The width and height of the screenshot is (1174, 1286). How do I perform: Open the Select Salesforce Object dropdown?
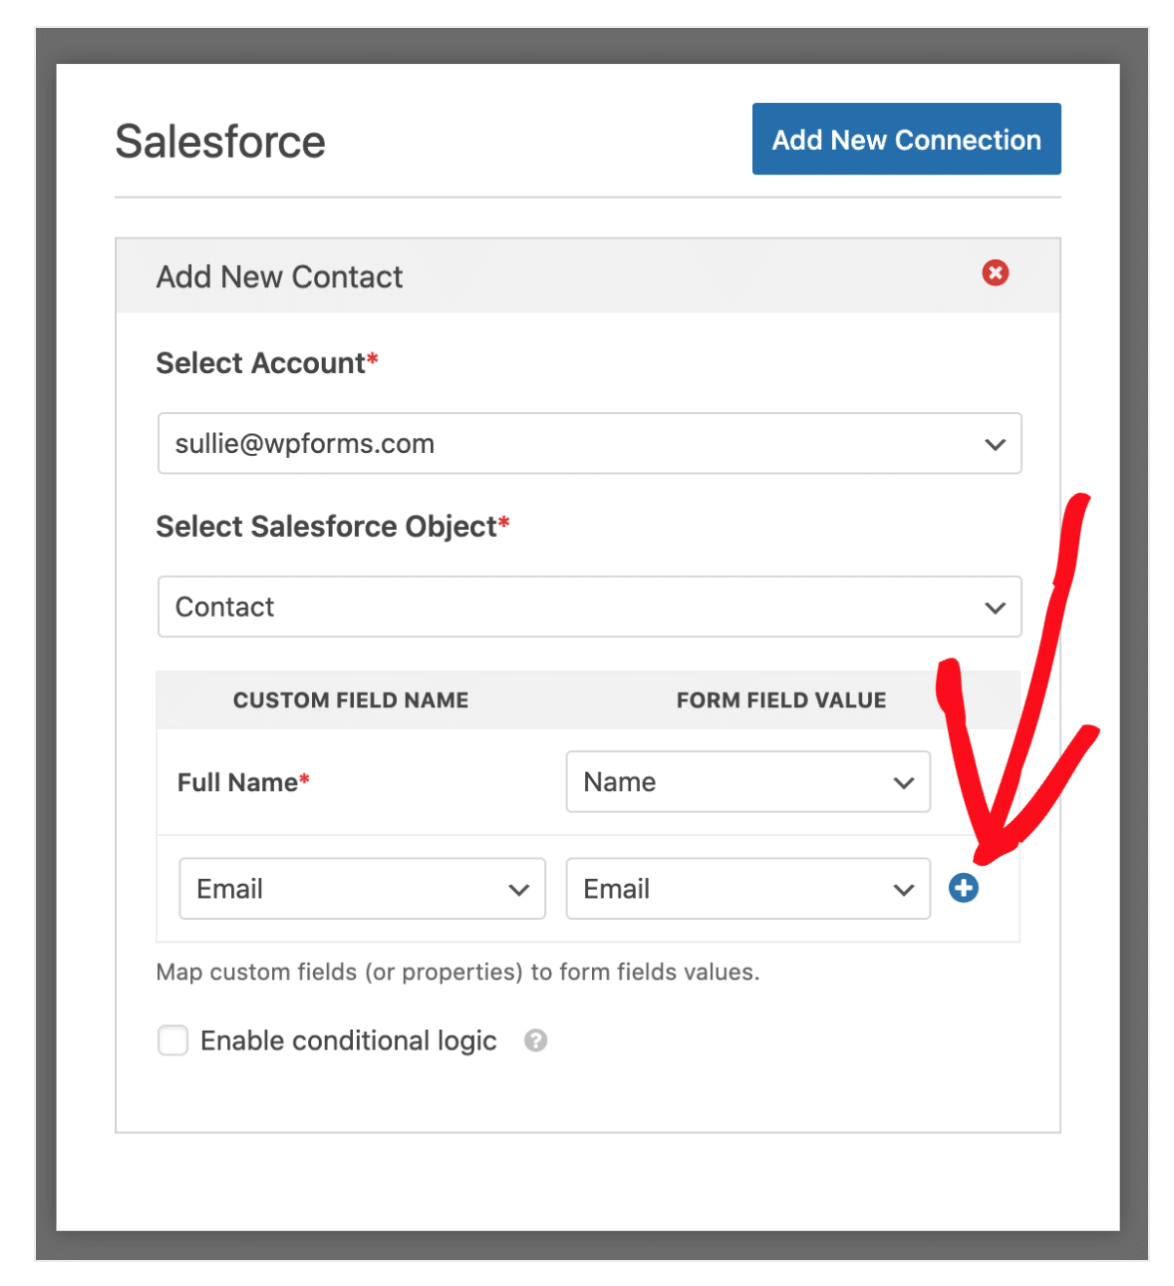point(589,606)
